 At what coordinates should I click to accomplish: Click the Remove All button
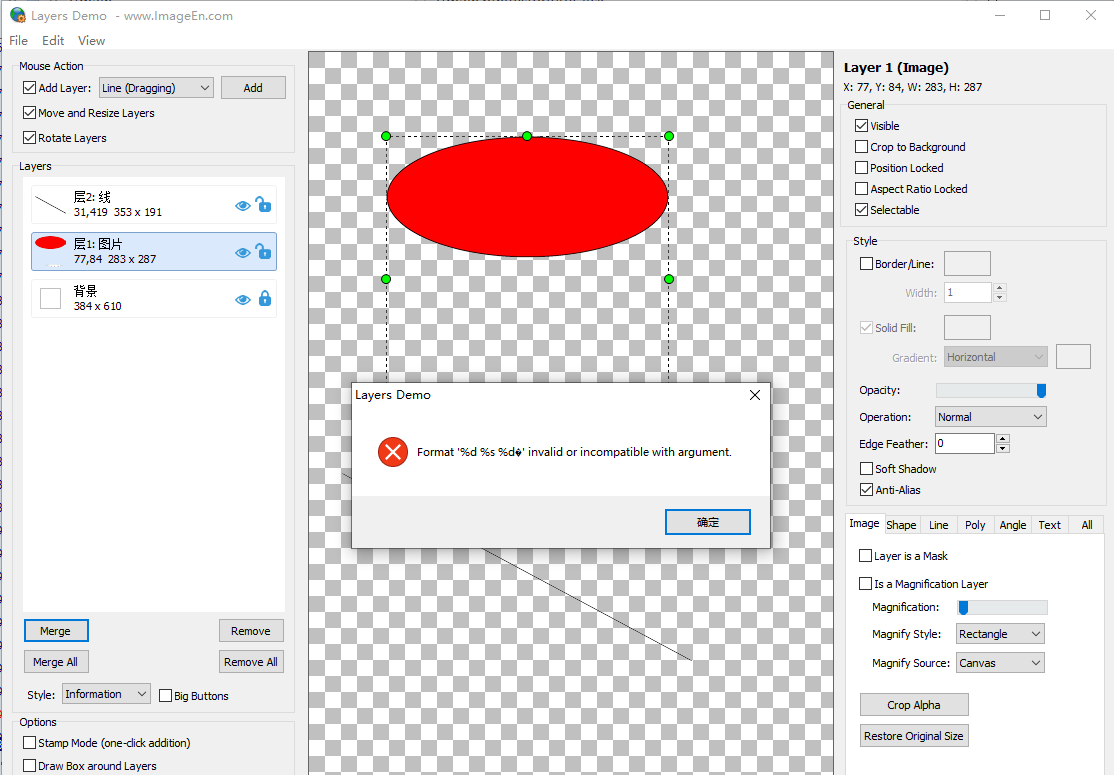click(x=251, y=662)
